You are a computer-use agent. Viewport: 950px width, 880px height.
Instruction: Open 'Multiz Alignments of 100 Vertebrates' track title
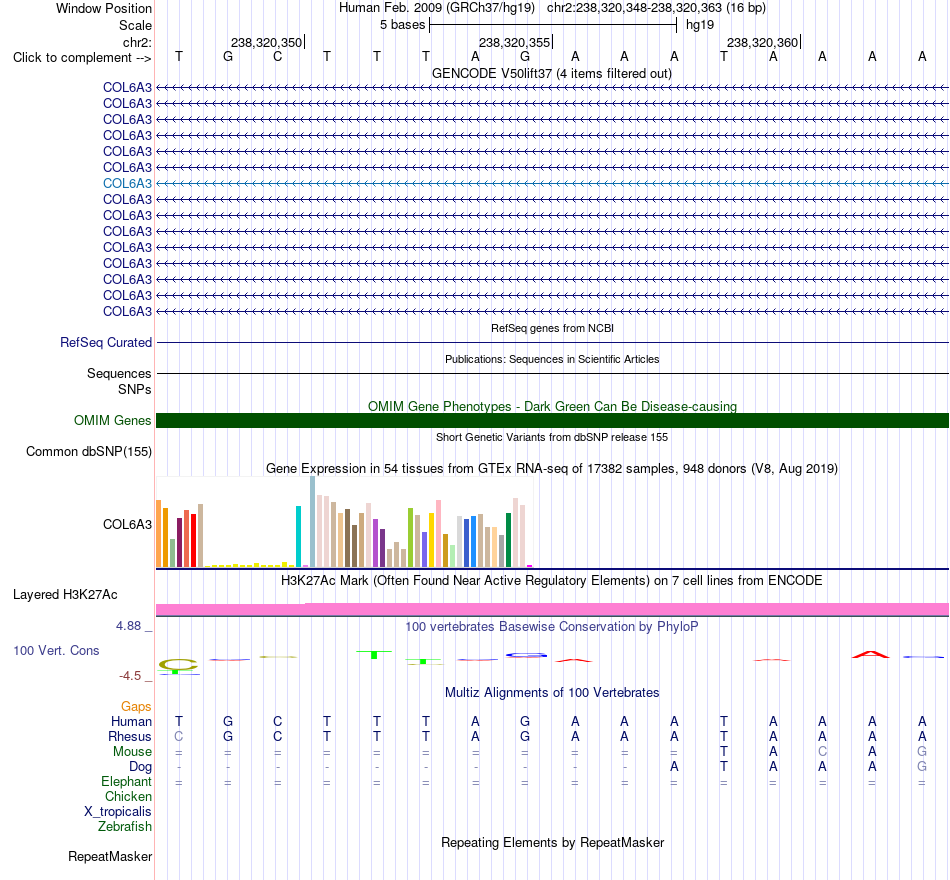552,693
